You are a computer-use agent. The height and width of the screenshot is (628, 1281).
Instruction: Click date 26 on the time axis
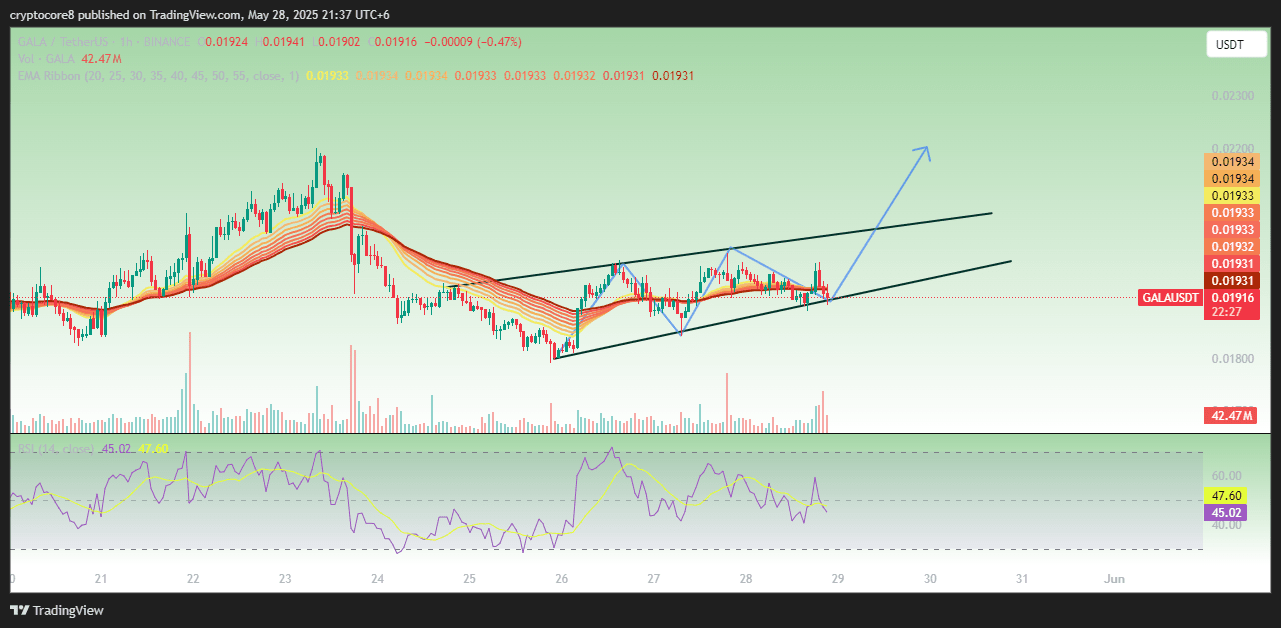[x=562, y=579]
